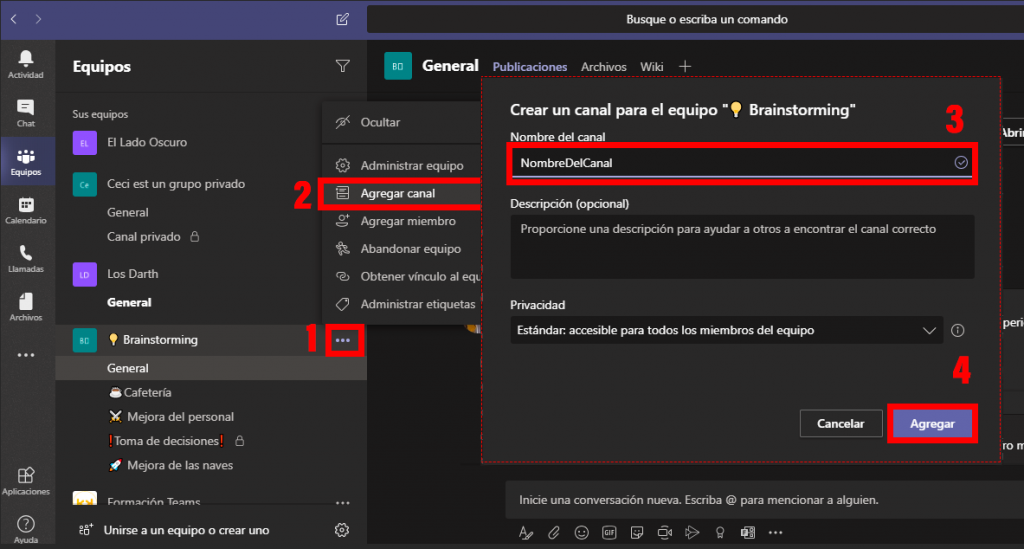
Task: Open the Aplicaciones store icon
Action: (26, 479)
